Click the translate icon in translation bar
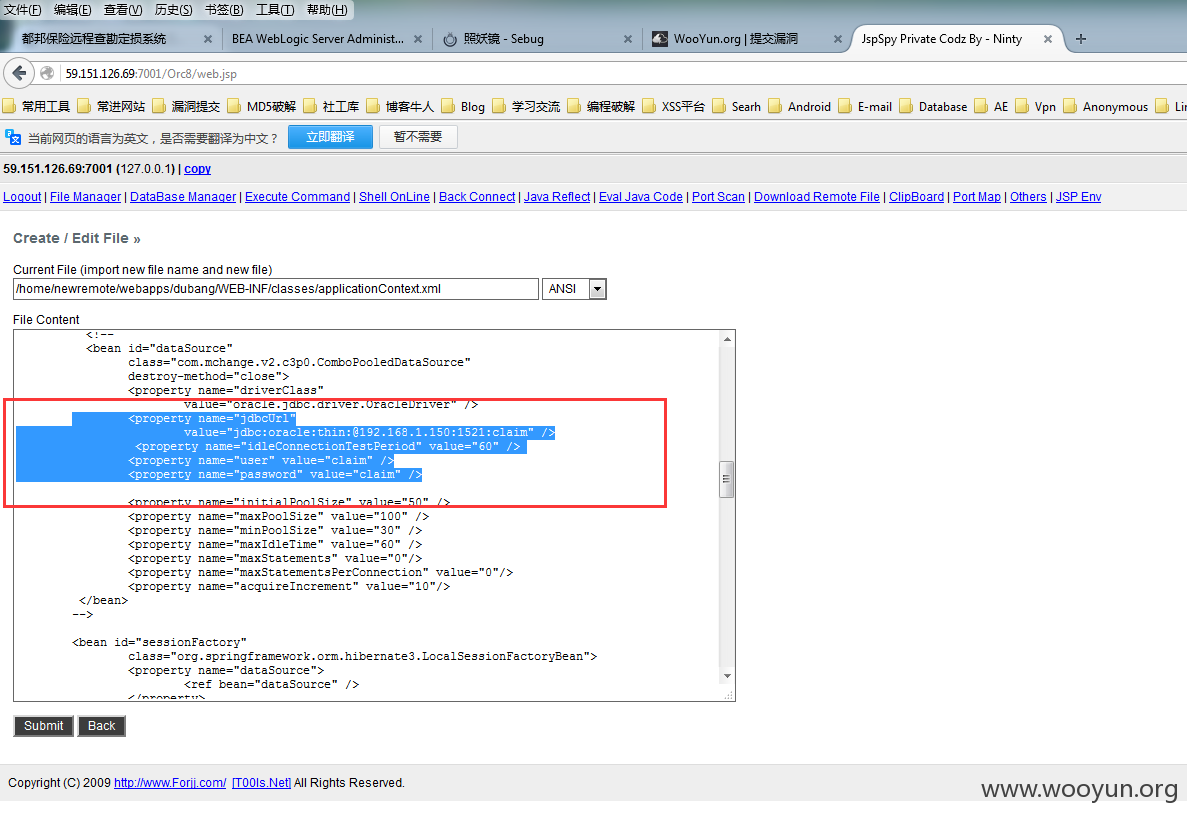The image size is (1187, 818). pos(13,138)
